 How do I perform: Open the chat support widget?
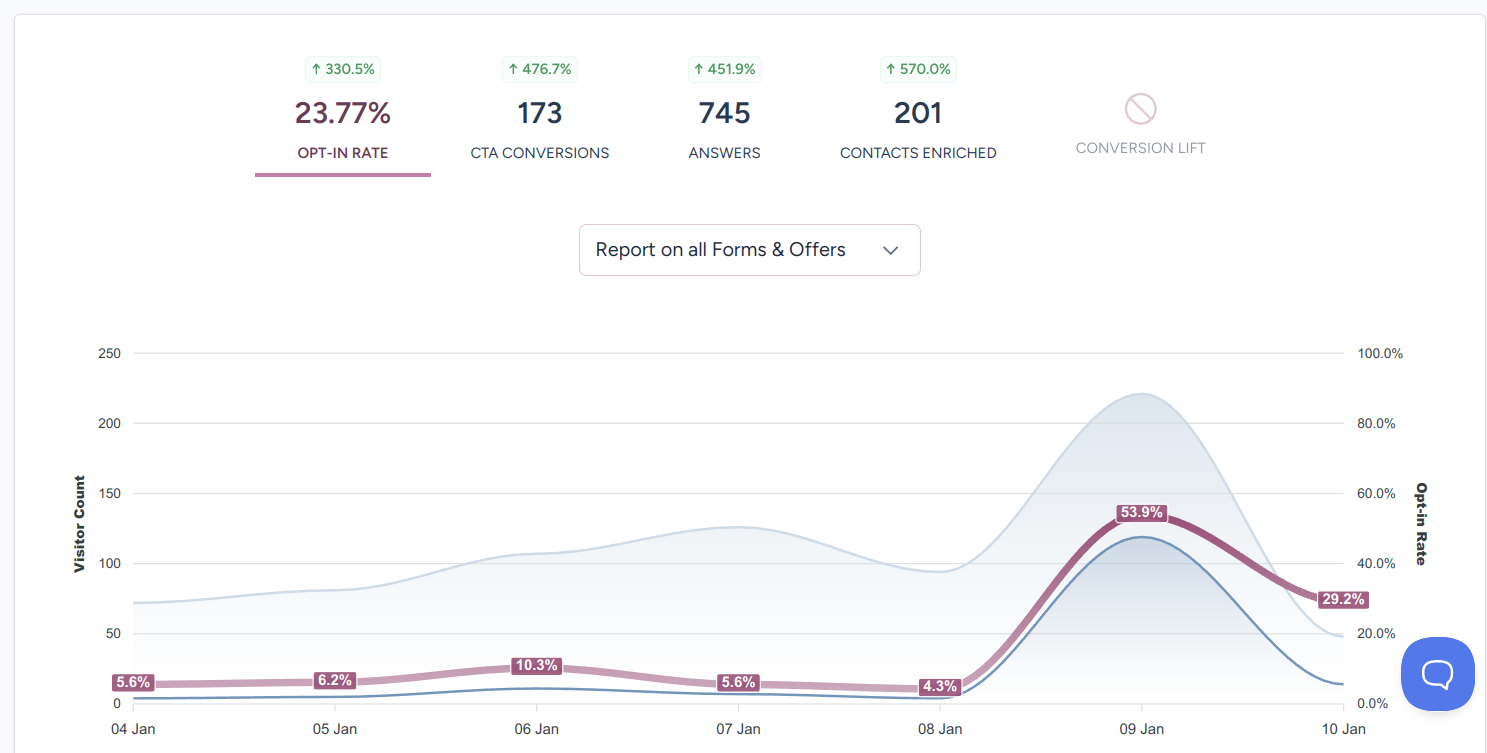pos(1437,674)
